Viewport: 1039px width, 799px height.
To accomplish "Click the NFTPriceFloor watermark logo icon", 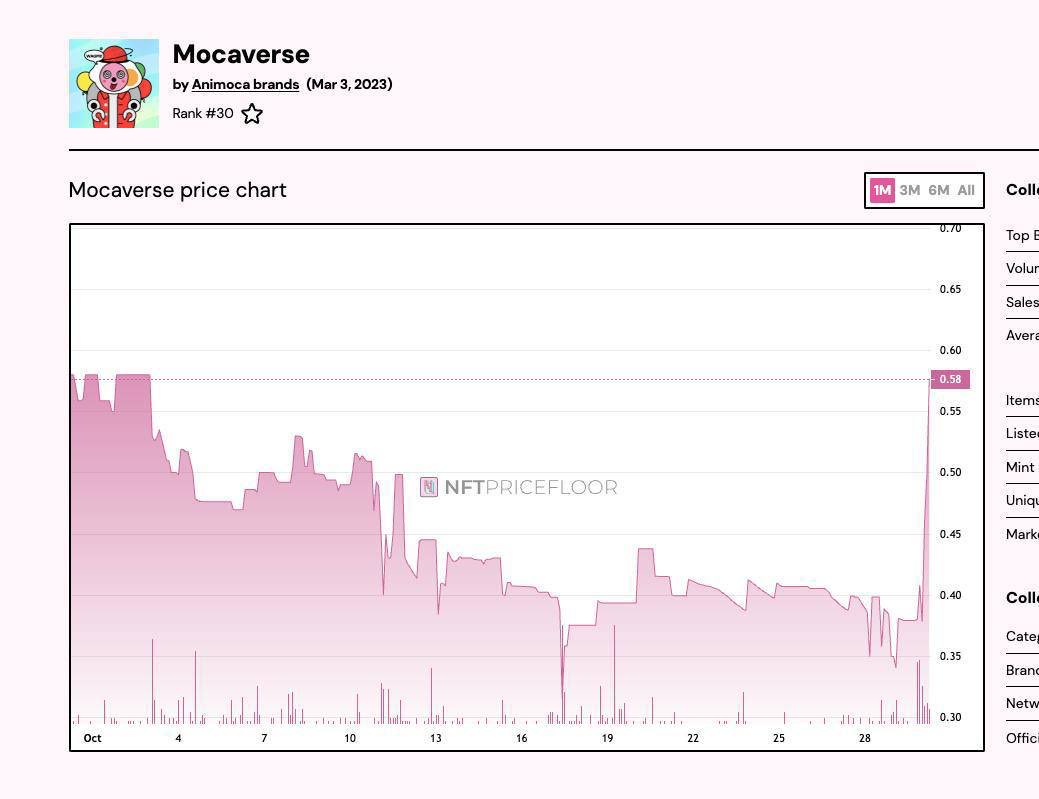I will click(x=429, y=487).
